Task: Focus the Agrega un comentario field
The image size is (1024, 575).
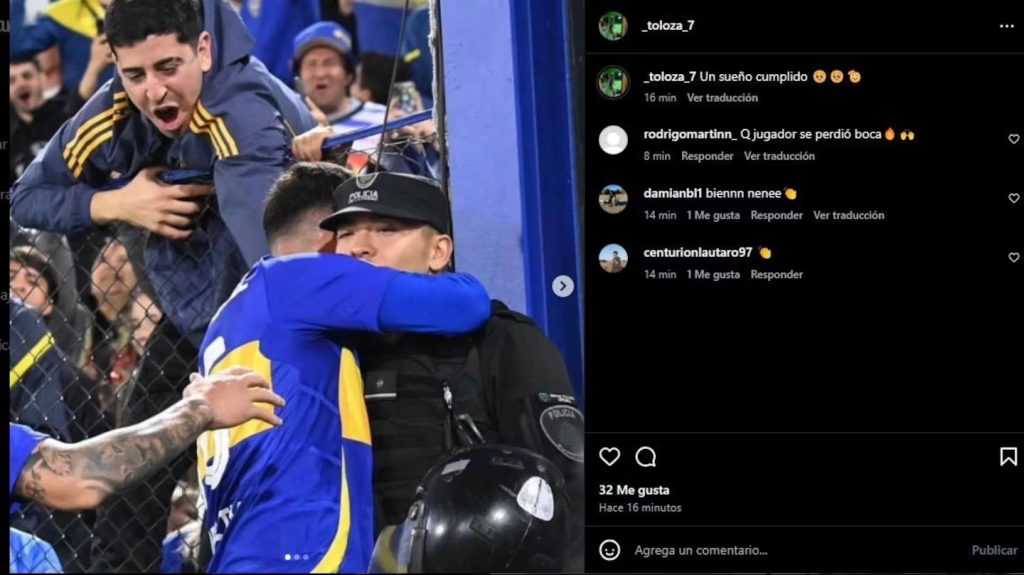Action: point(797,550)
